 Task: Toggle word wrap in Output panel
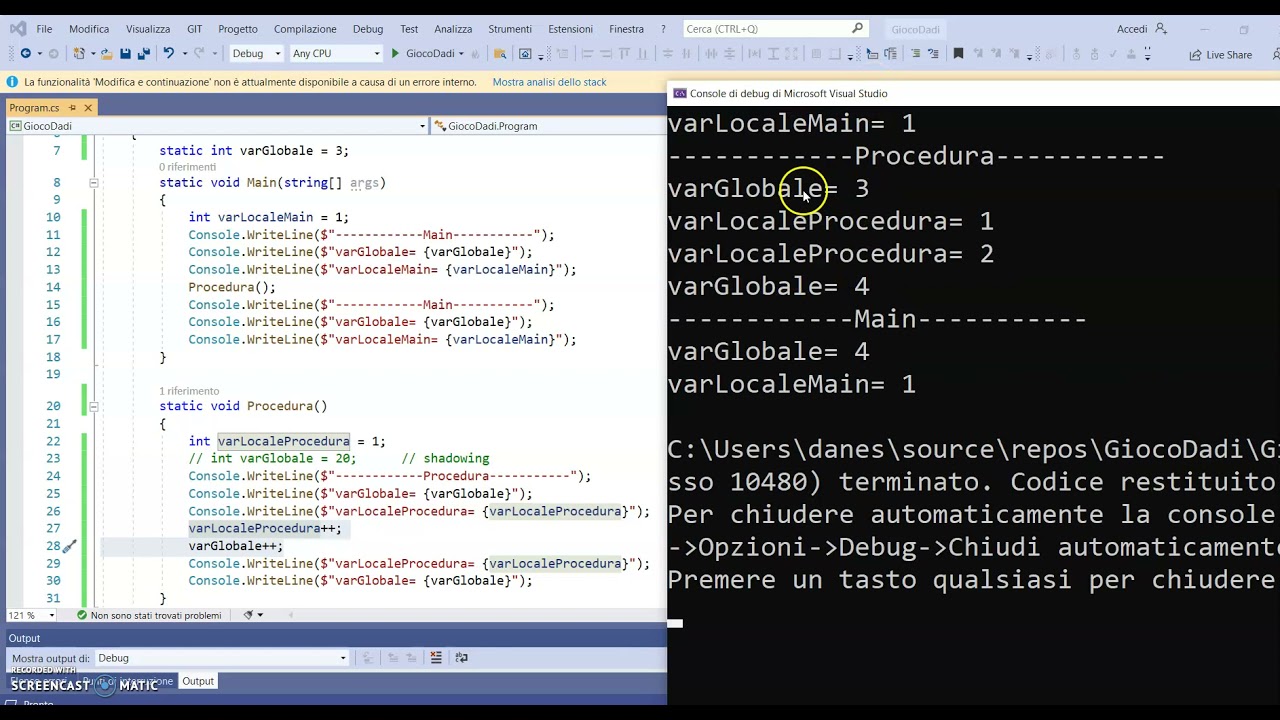[461, 657]
